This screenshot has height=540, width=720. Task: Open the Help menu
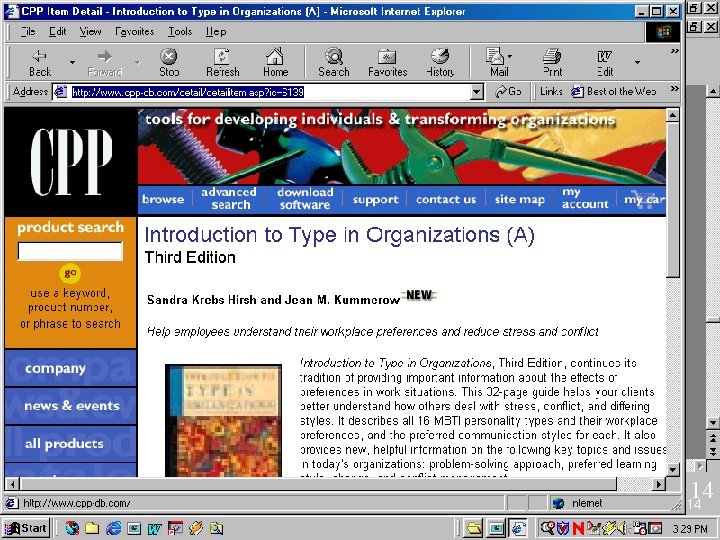pyautogui.click(x=215, y=32)
